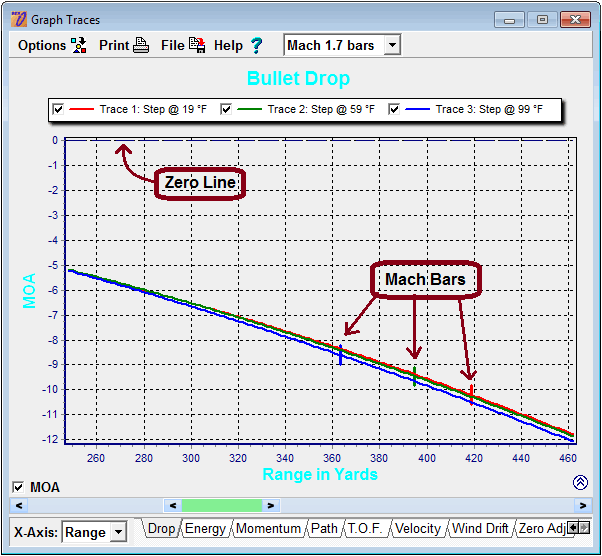Click the -12 label on the y-axis
This screenshot has width=602, height=556.
(50, 439)
